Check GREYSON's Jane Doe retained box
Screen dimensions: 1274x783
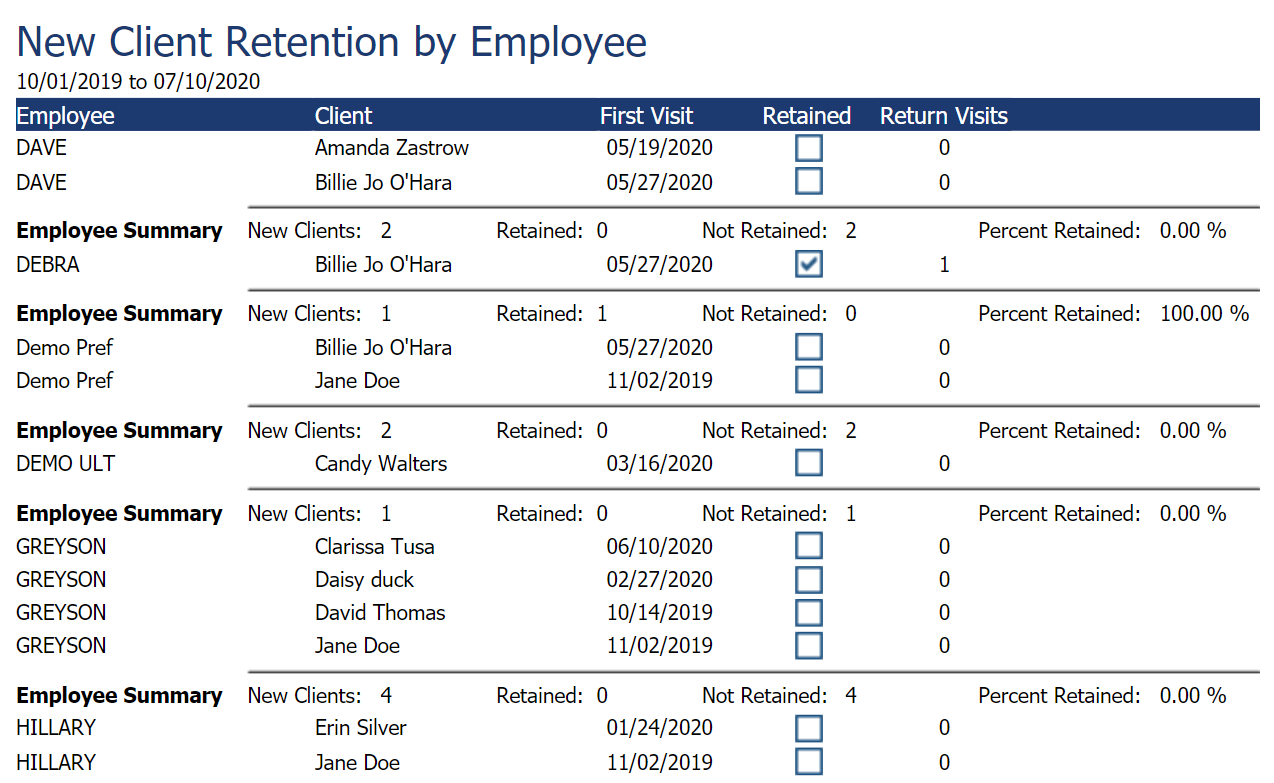(808, 645)
